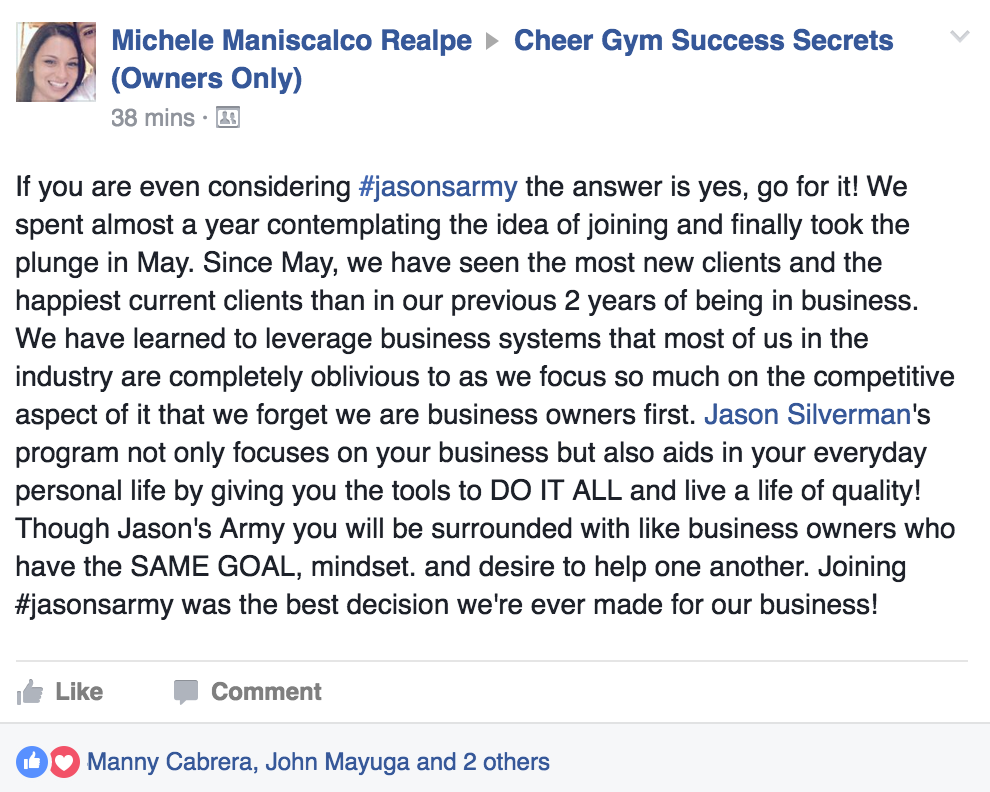Show the 2 others who reacted
Viewport: 990px width, 792px height.
(x=506, y=762)
